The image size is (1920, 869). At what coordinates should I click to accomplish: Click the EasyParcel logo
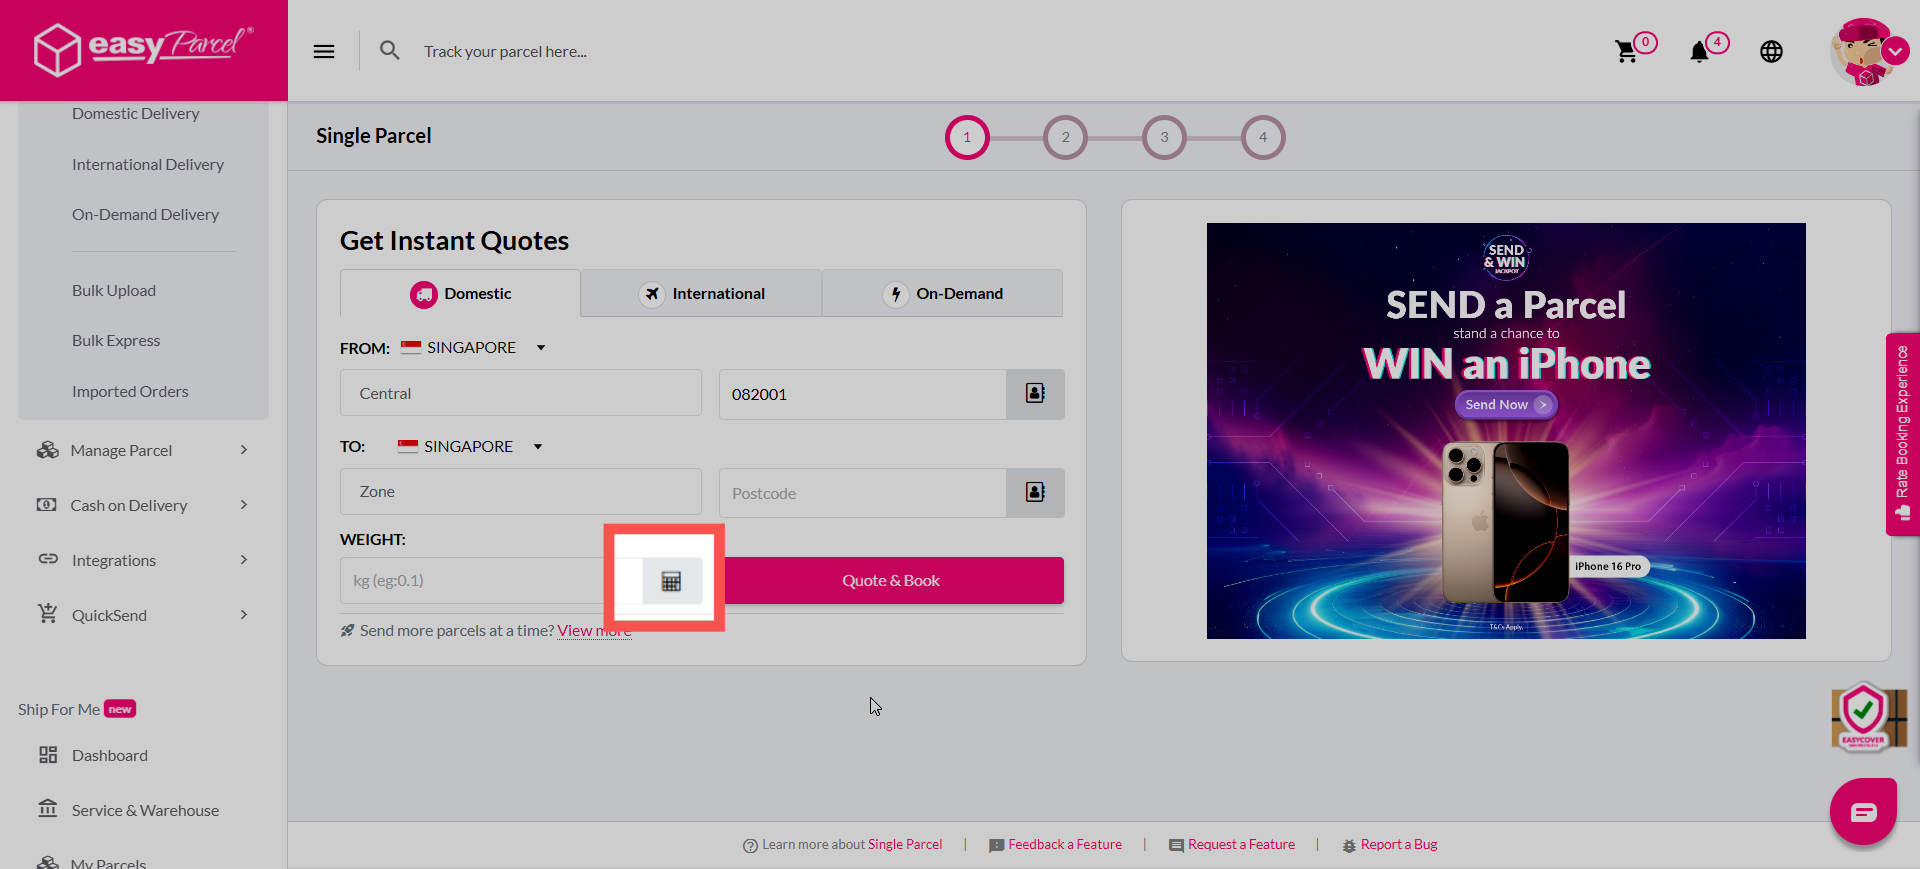tap(143, 49)
